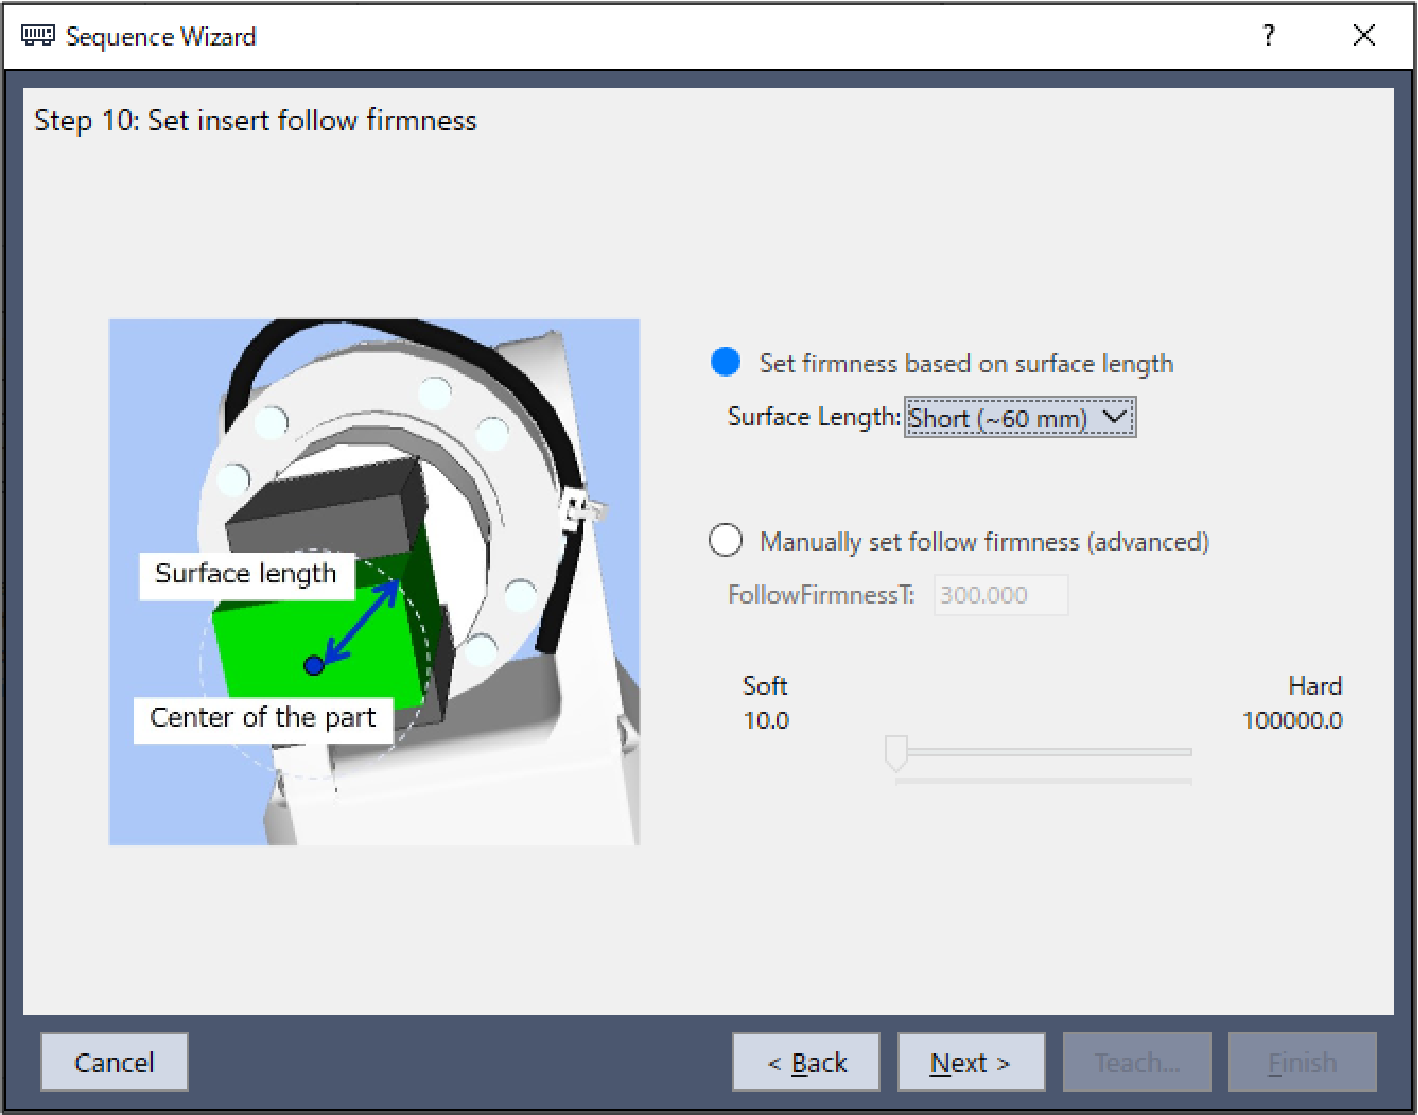Click the firmness slider thumb
This screenshot has width=1418, height=1115.
click(896, 753)
